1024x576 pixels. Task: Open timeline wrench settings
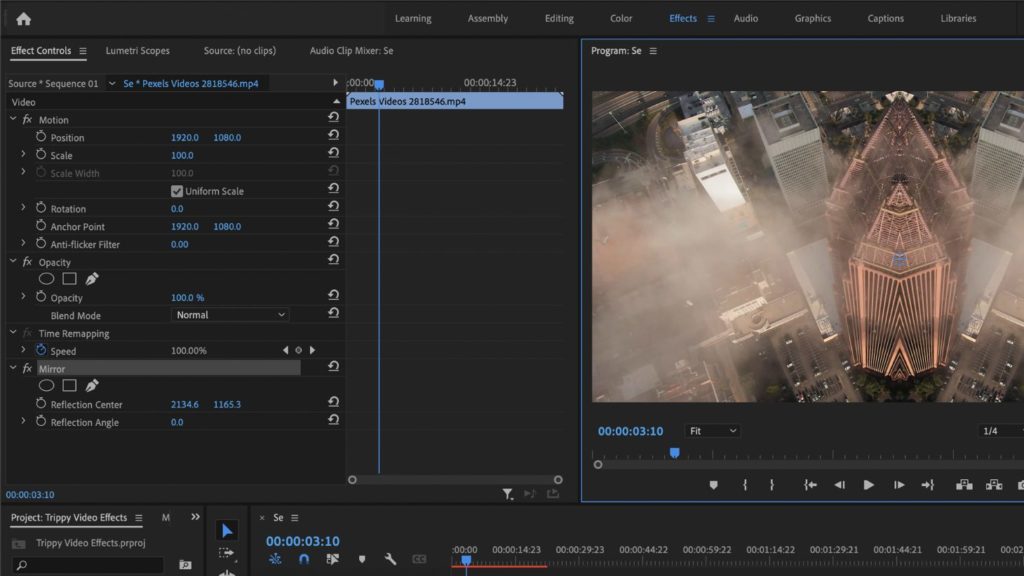[x=391, y=559]
